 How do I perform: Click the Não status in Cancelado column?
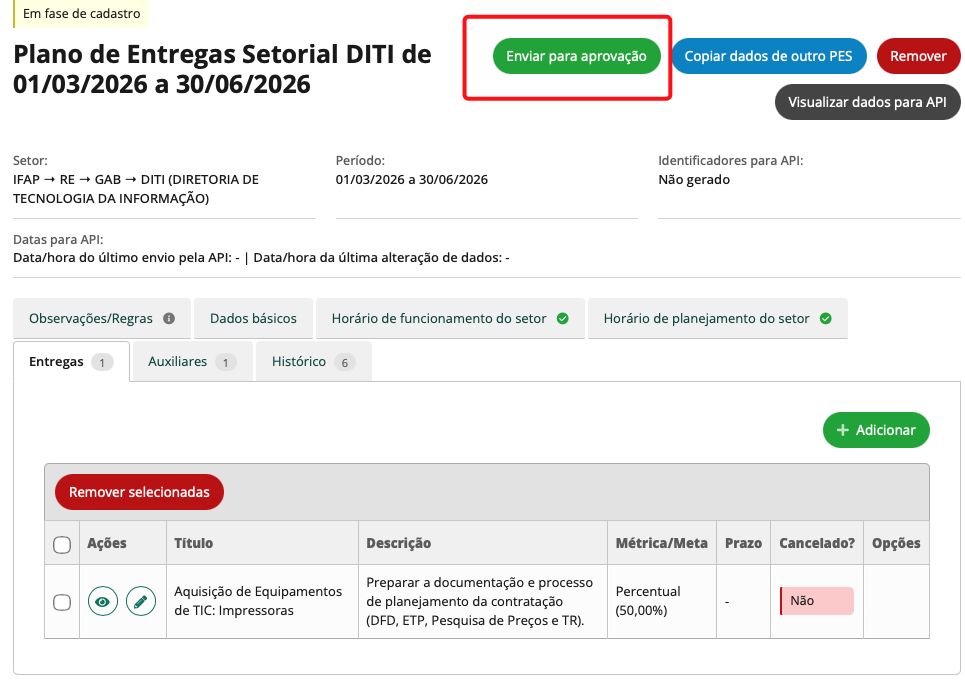click(816, 601)
